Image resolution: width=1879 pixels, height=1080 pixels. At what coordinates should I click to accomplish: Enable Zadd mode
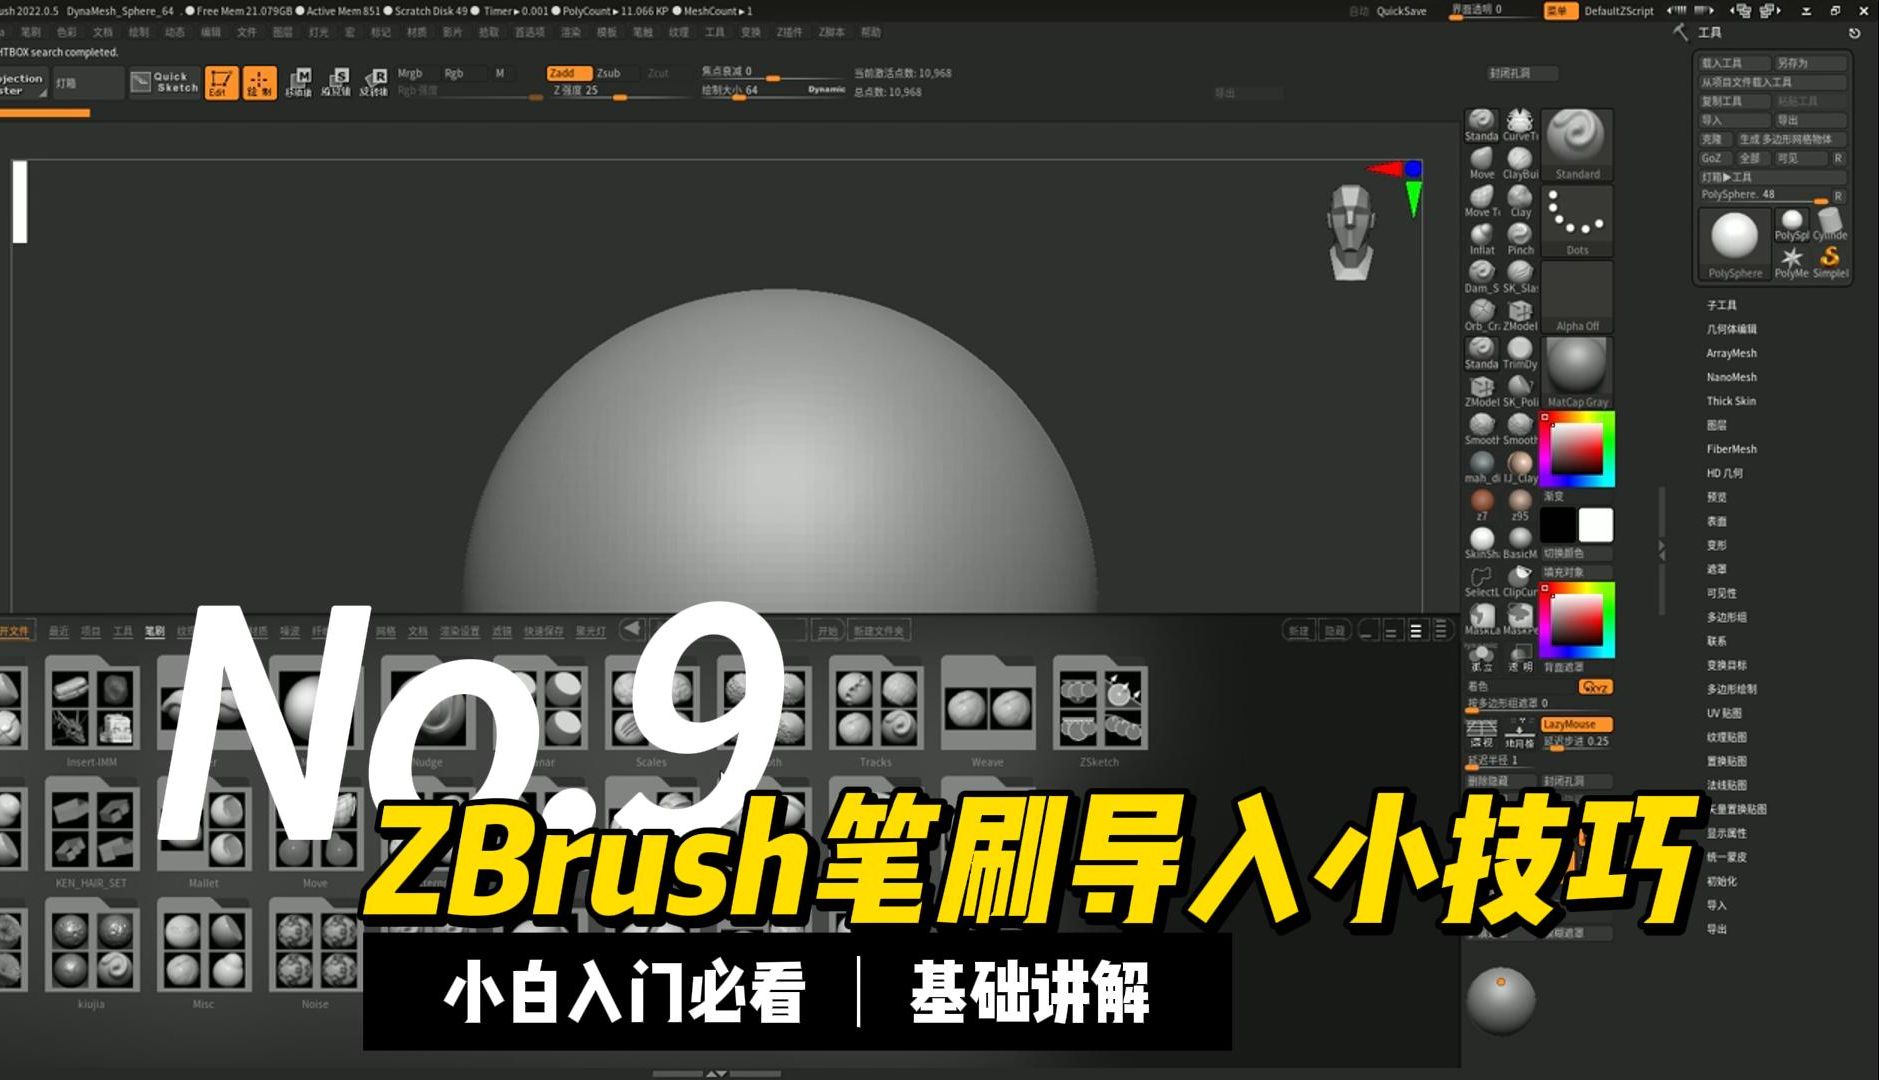click(568, 73)
